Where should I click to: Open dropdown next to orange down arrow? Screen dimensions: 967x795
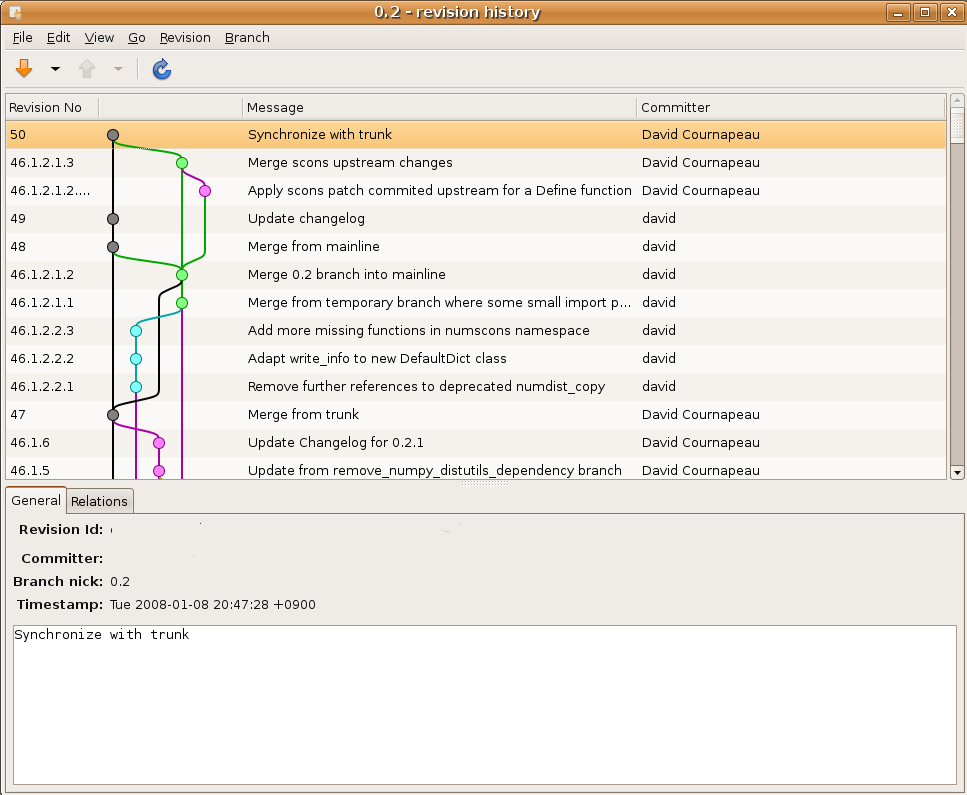pos(55,69)
